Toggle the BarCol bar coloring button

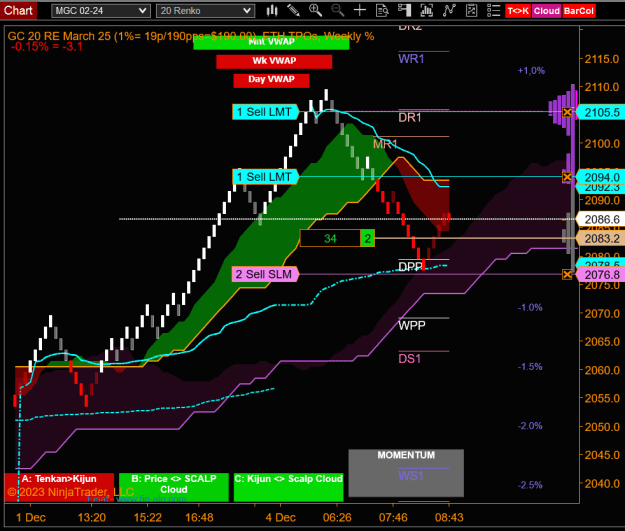coord(579,11)
